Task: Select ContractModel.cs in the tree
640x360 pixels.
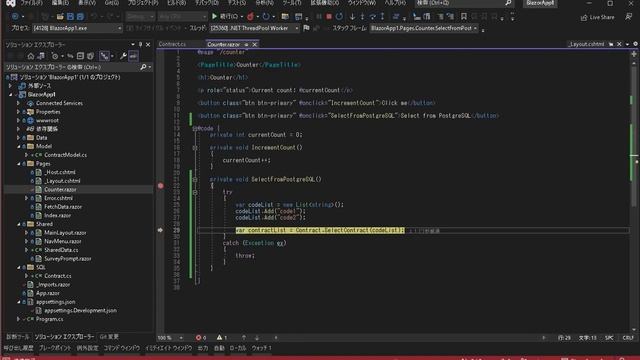Action: pos(65,155)
